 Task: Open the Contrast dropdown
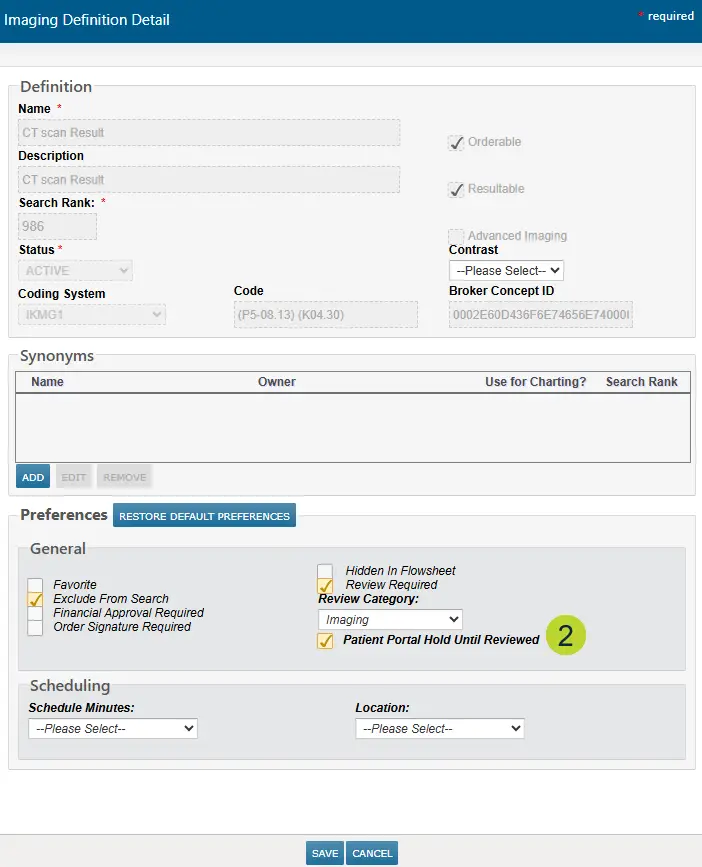coord(506,270)
